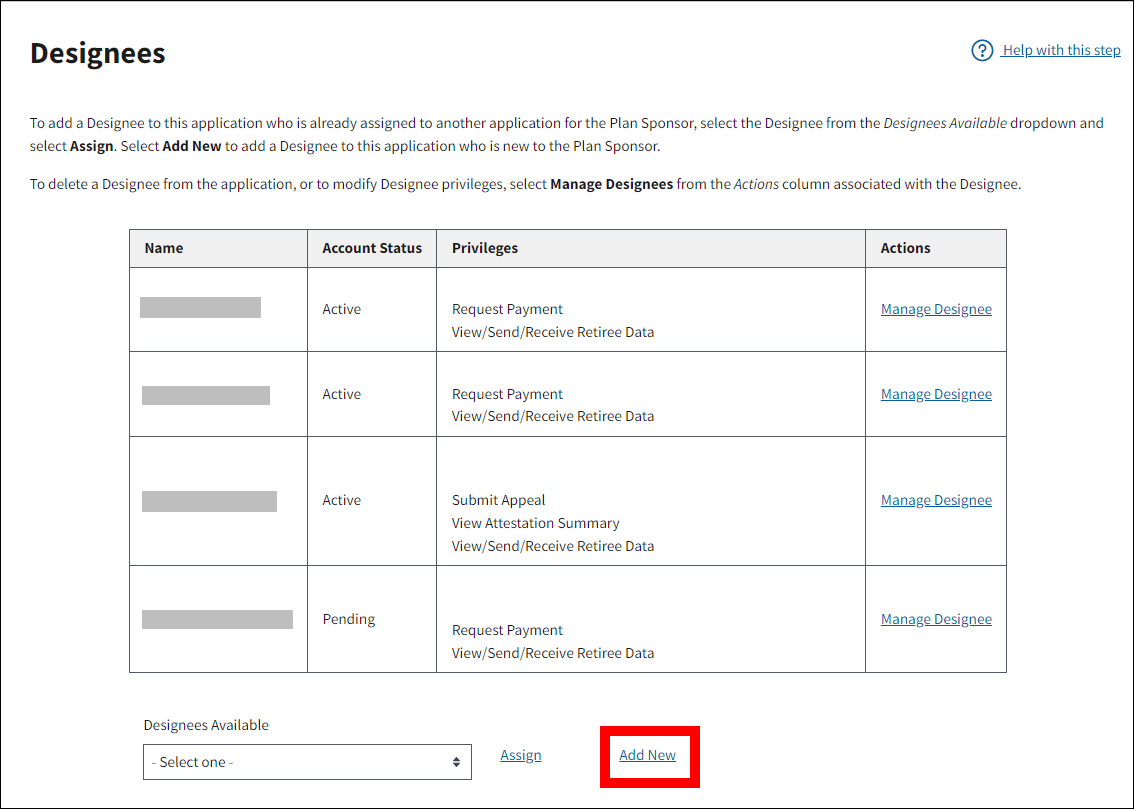Click the Assign link
Screen dimensions: 1134x809
520,755
